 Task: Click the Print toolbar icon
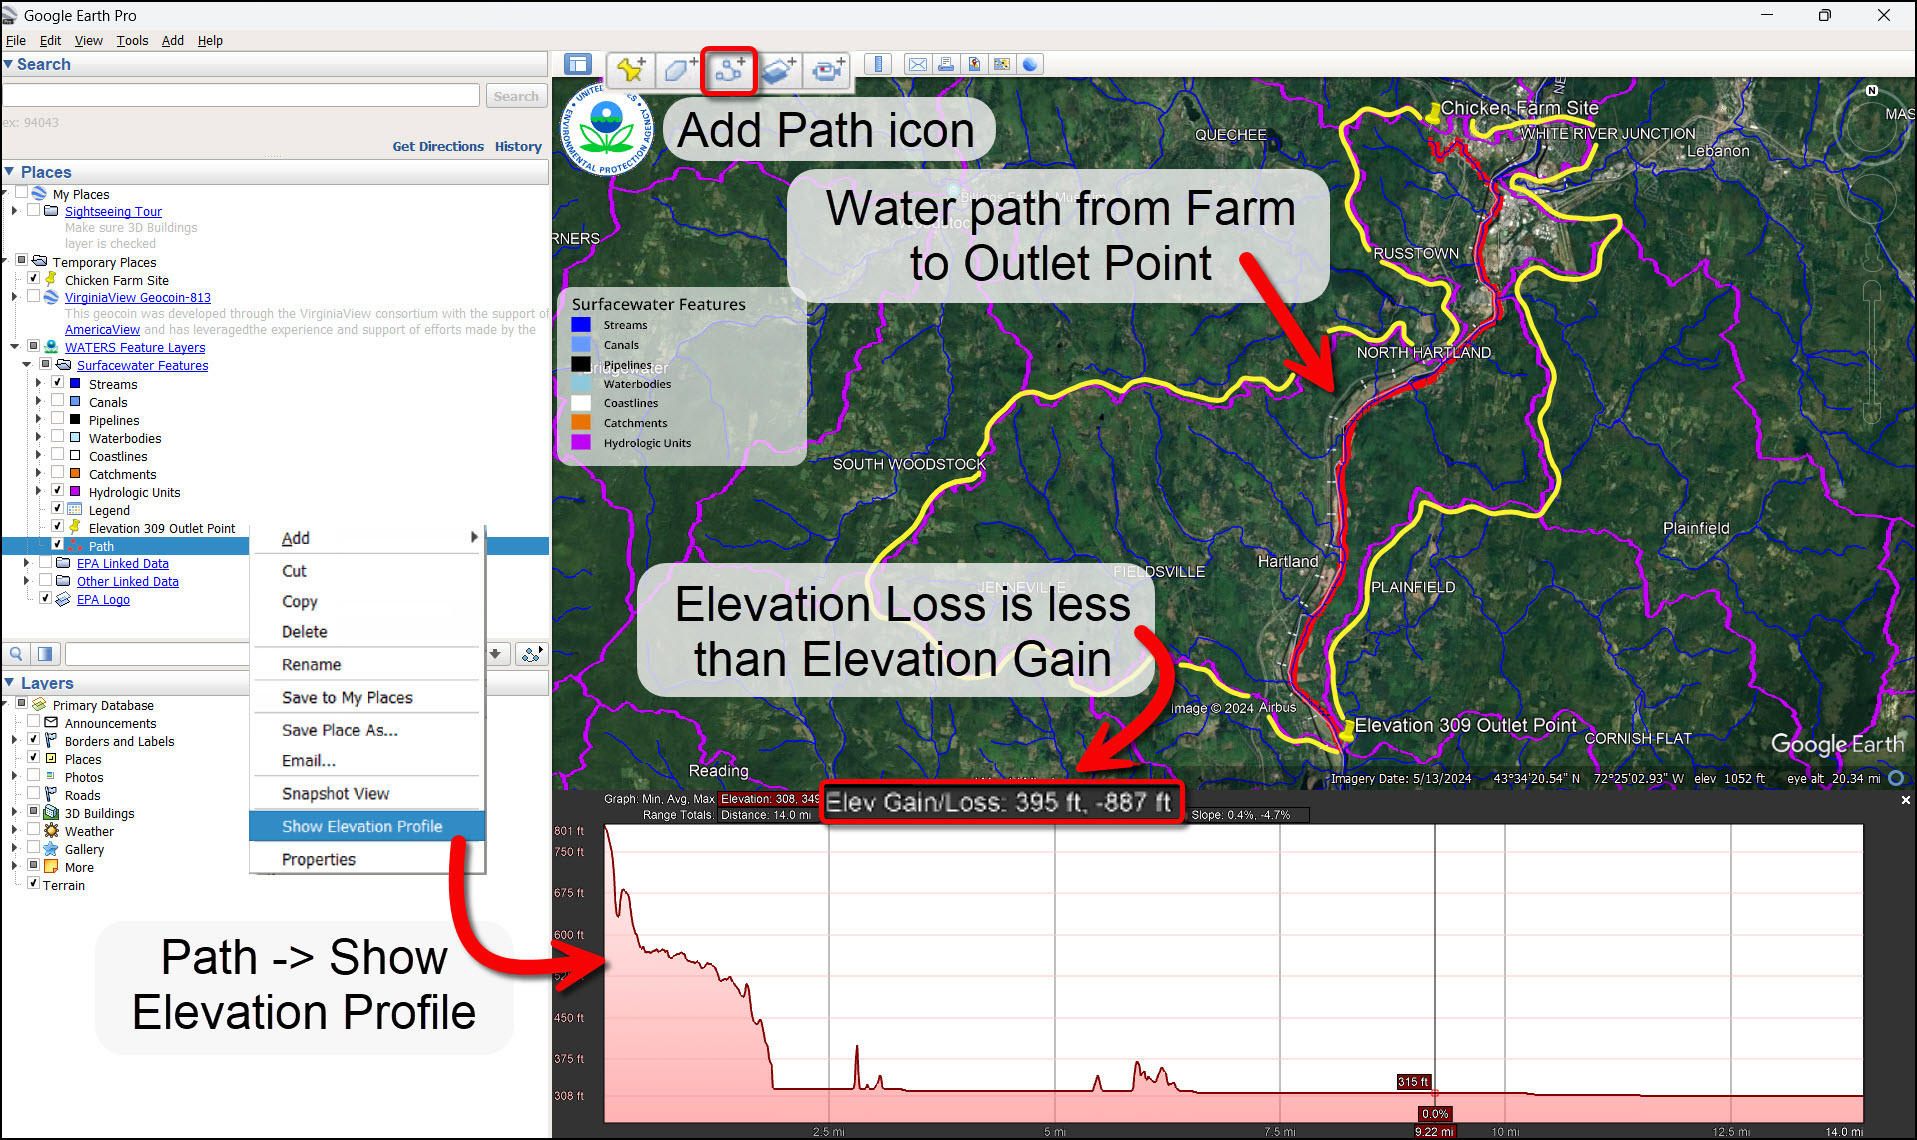(945, 65)
